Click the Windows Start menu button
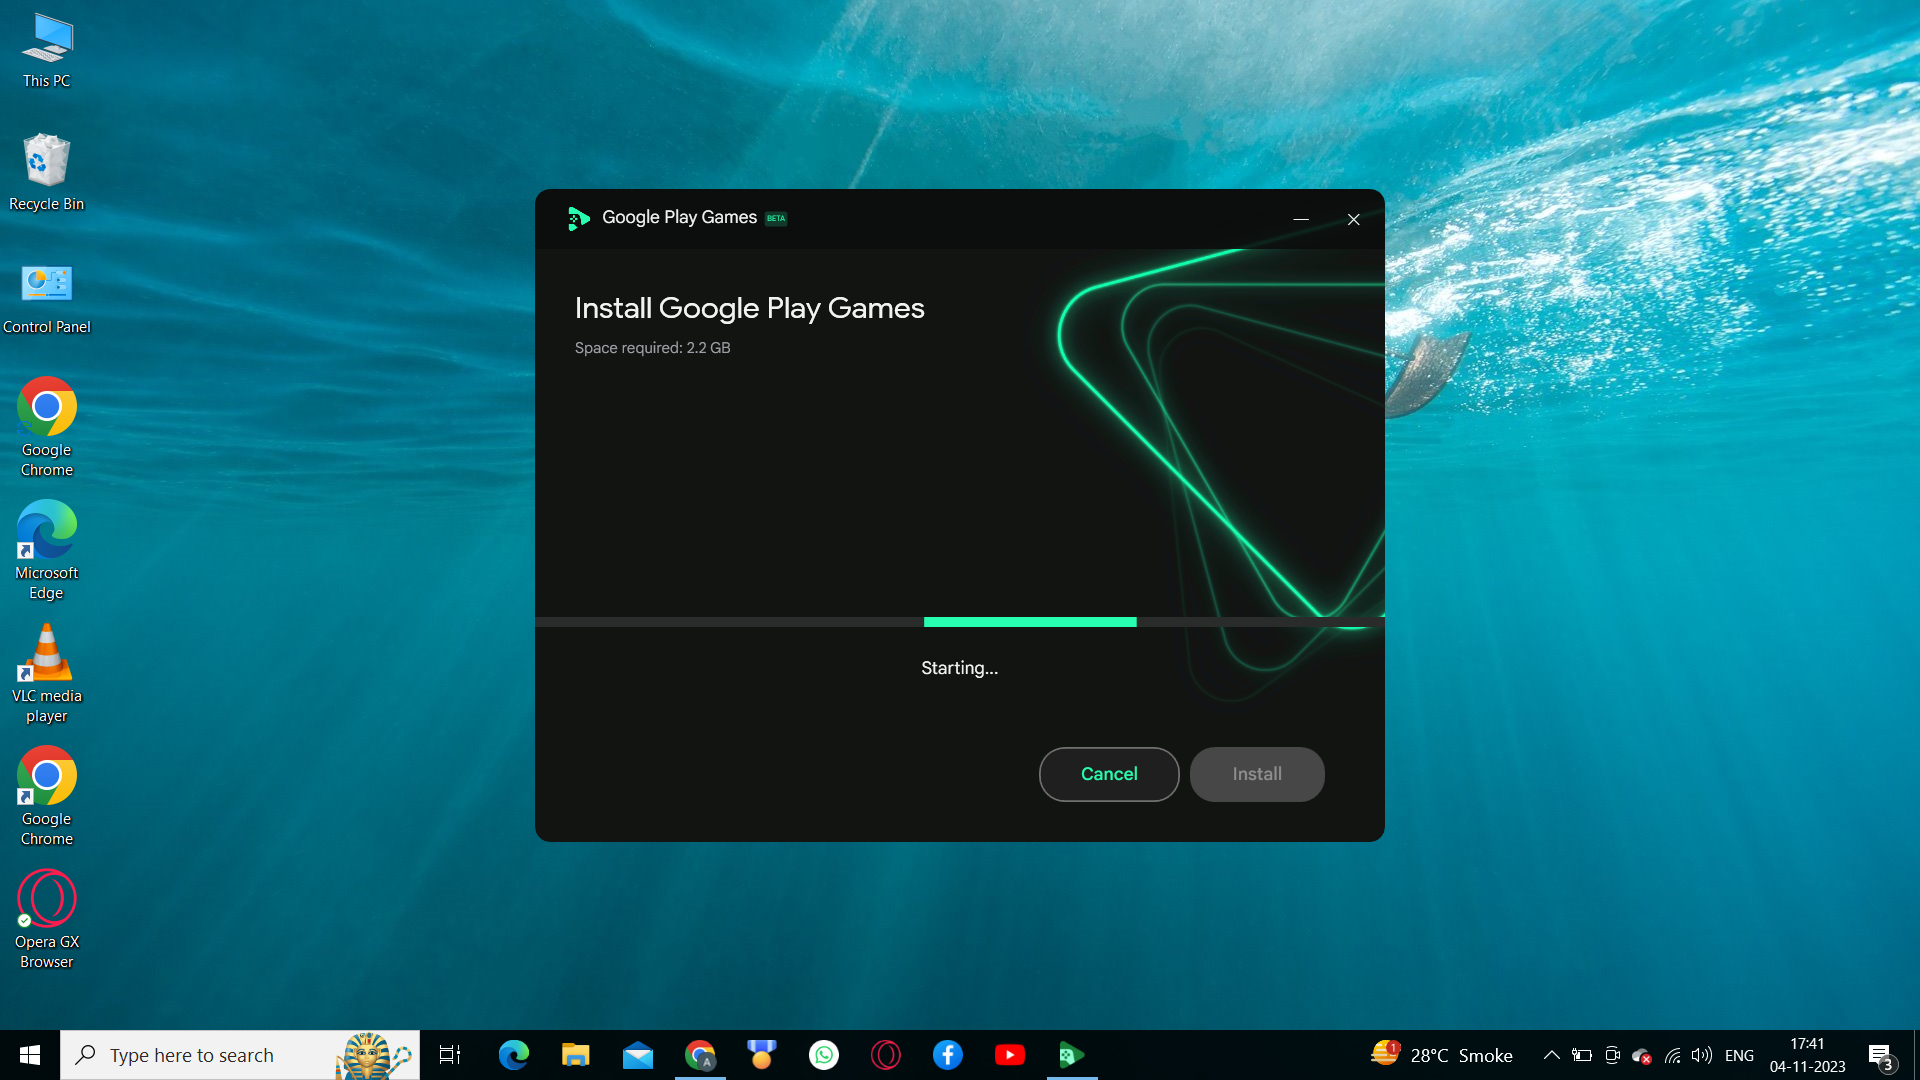The height and width of the screenshot is (1080, 1920). [x=29, y=1054]
